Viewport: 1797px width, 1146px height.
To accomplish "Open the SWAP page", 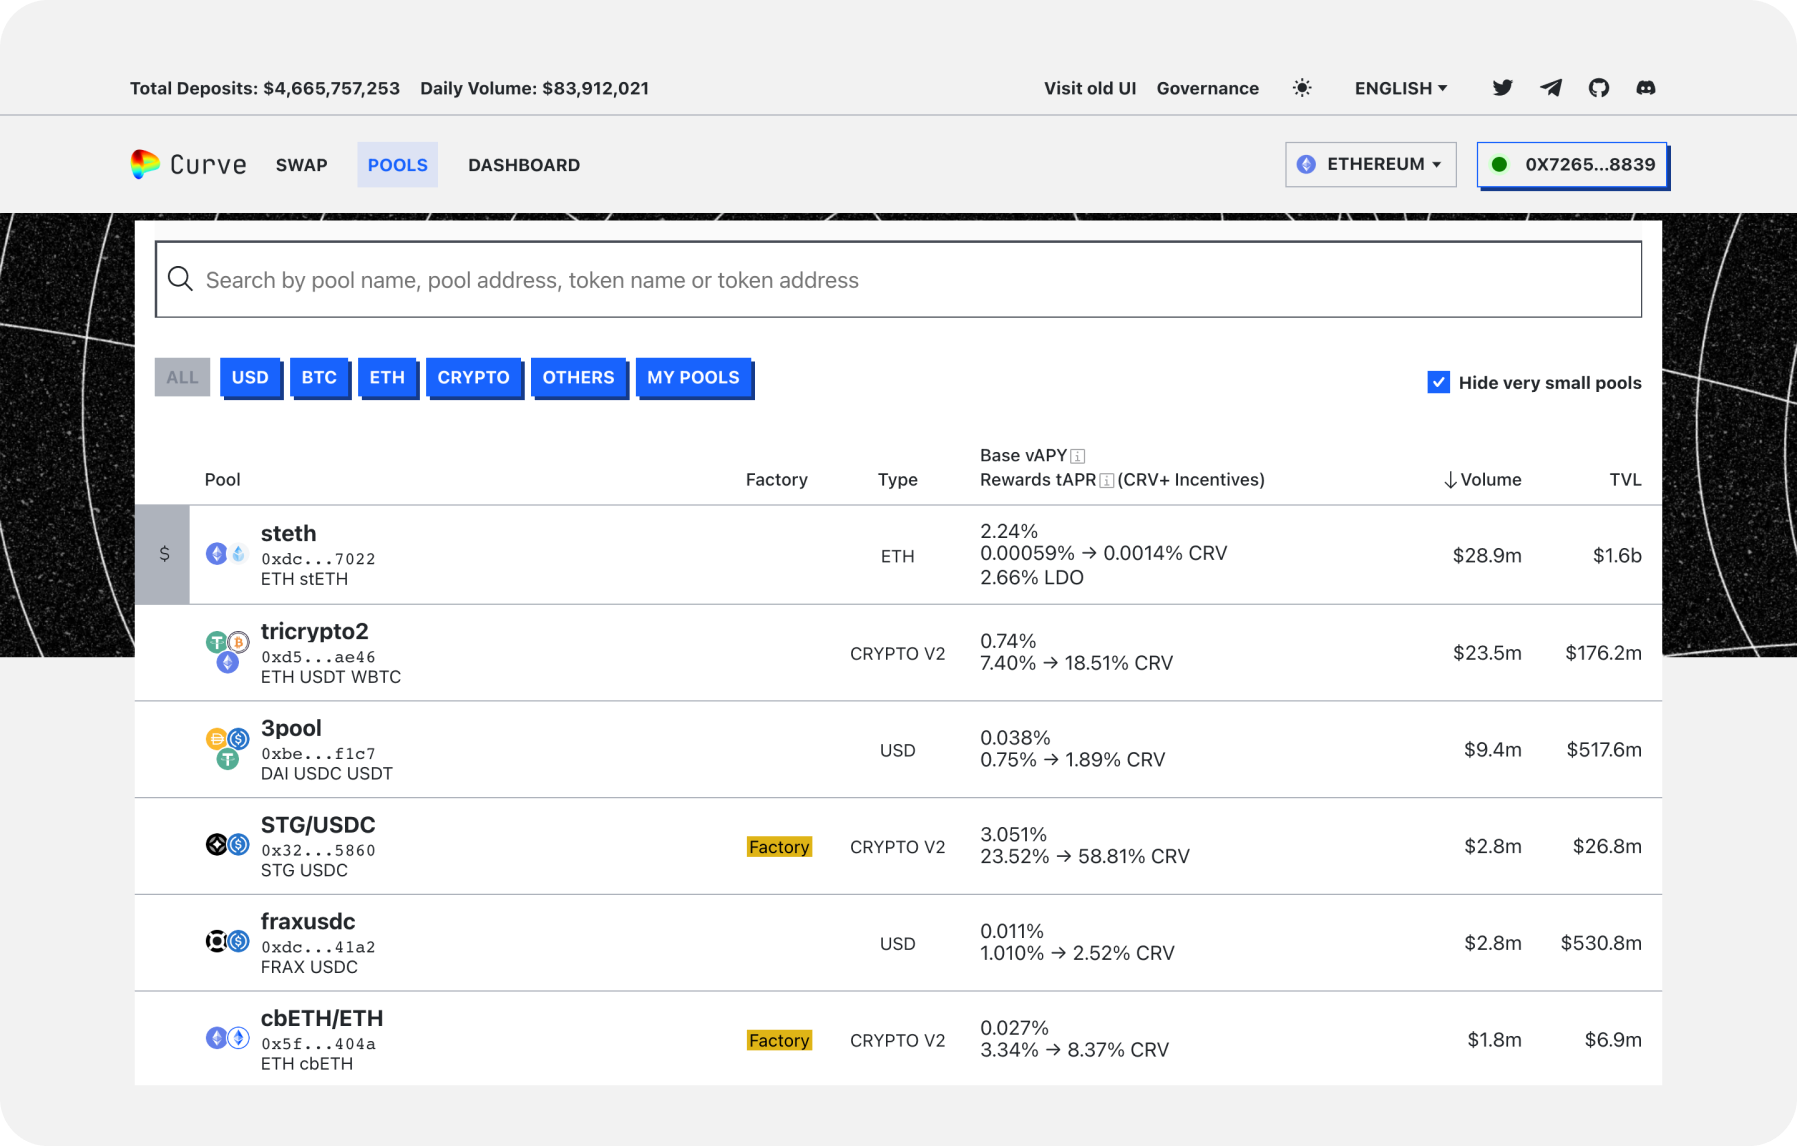I will coord(302,165).
